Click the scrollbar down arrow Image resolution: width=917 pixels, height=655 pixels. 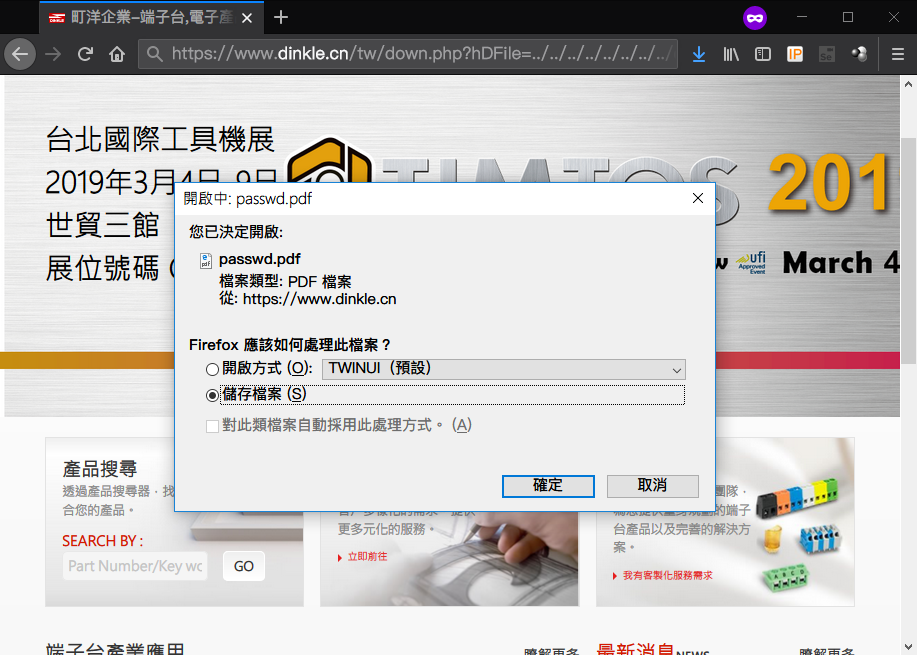click(x=908, y=646)
